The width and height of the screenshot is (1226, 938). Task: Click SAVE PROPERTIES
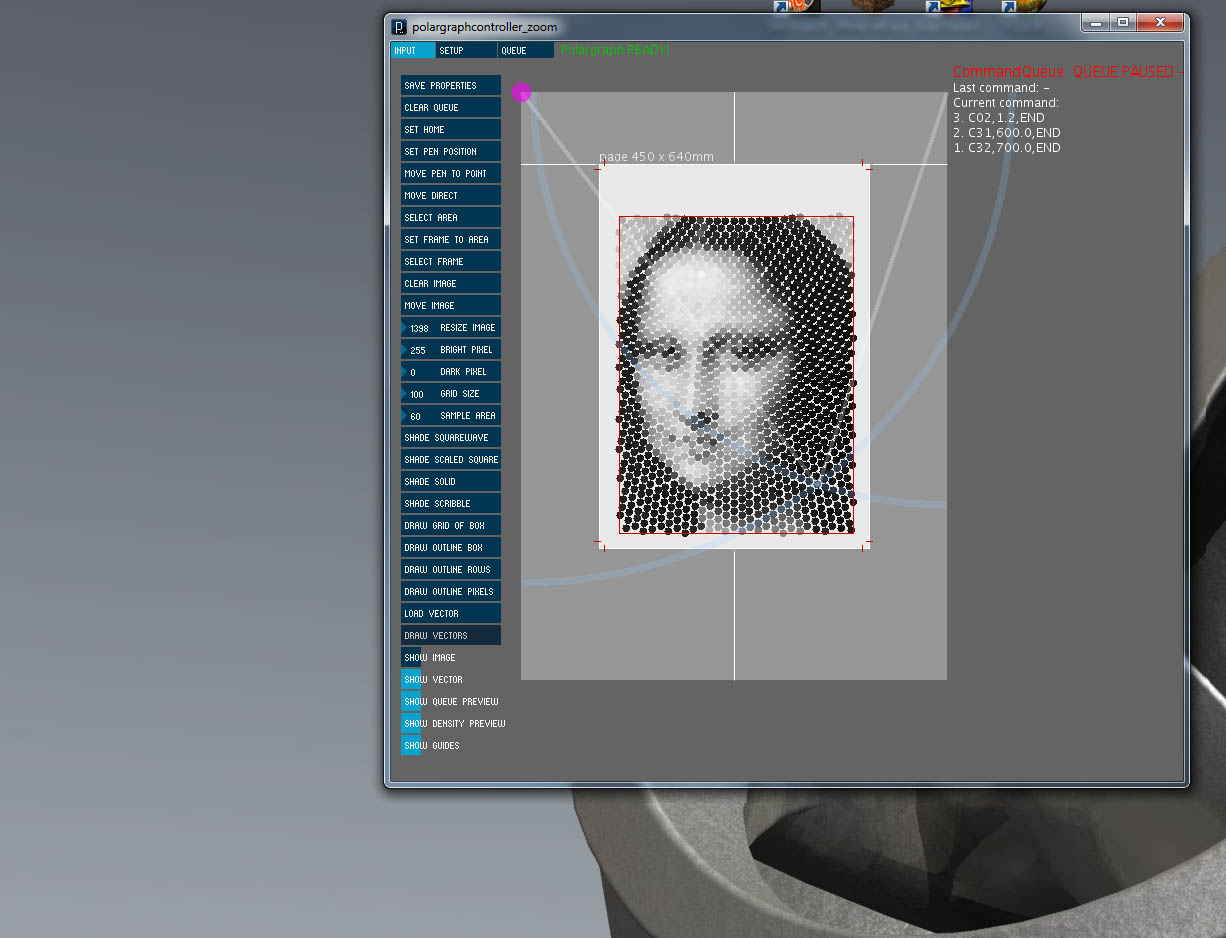[450, 85]
